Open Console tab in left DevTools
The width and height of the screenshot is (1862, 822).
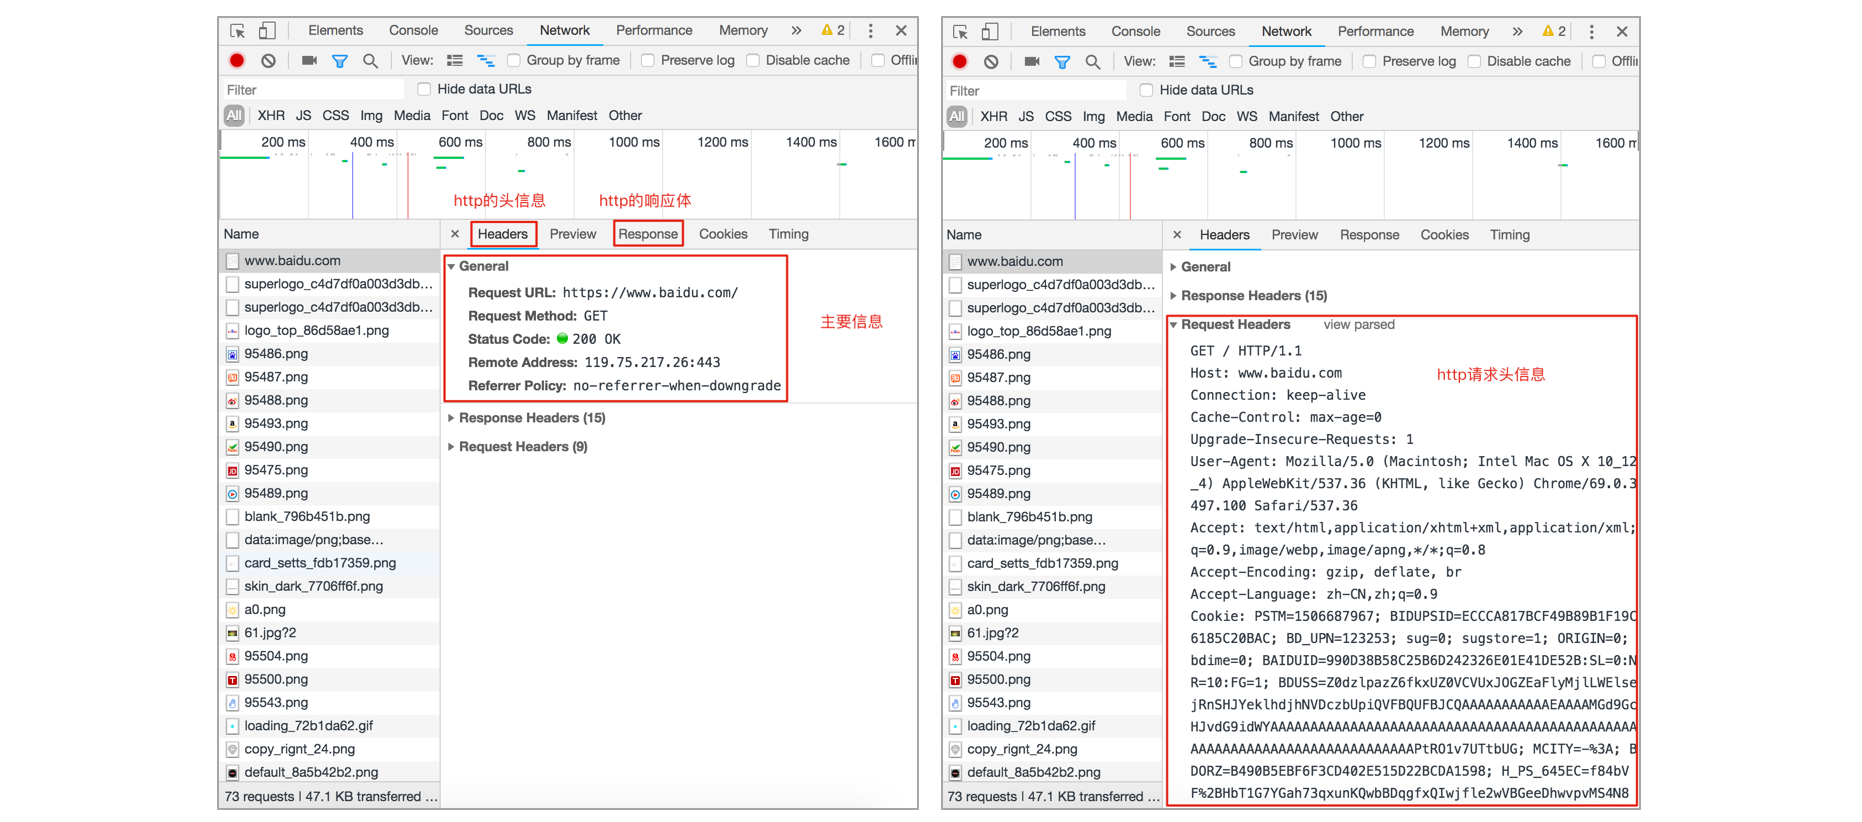(413, 31)
